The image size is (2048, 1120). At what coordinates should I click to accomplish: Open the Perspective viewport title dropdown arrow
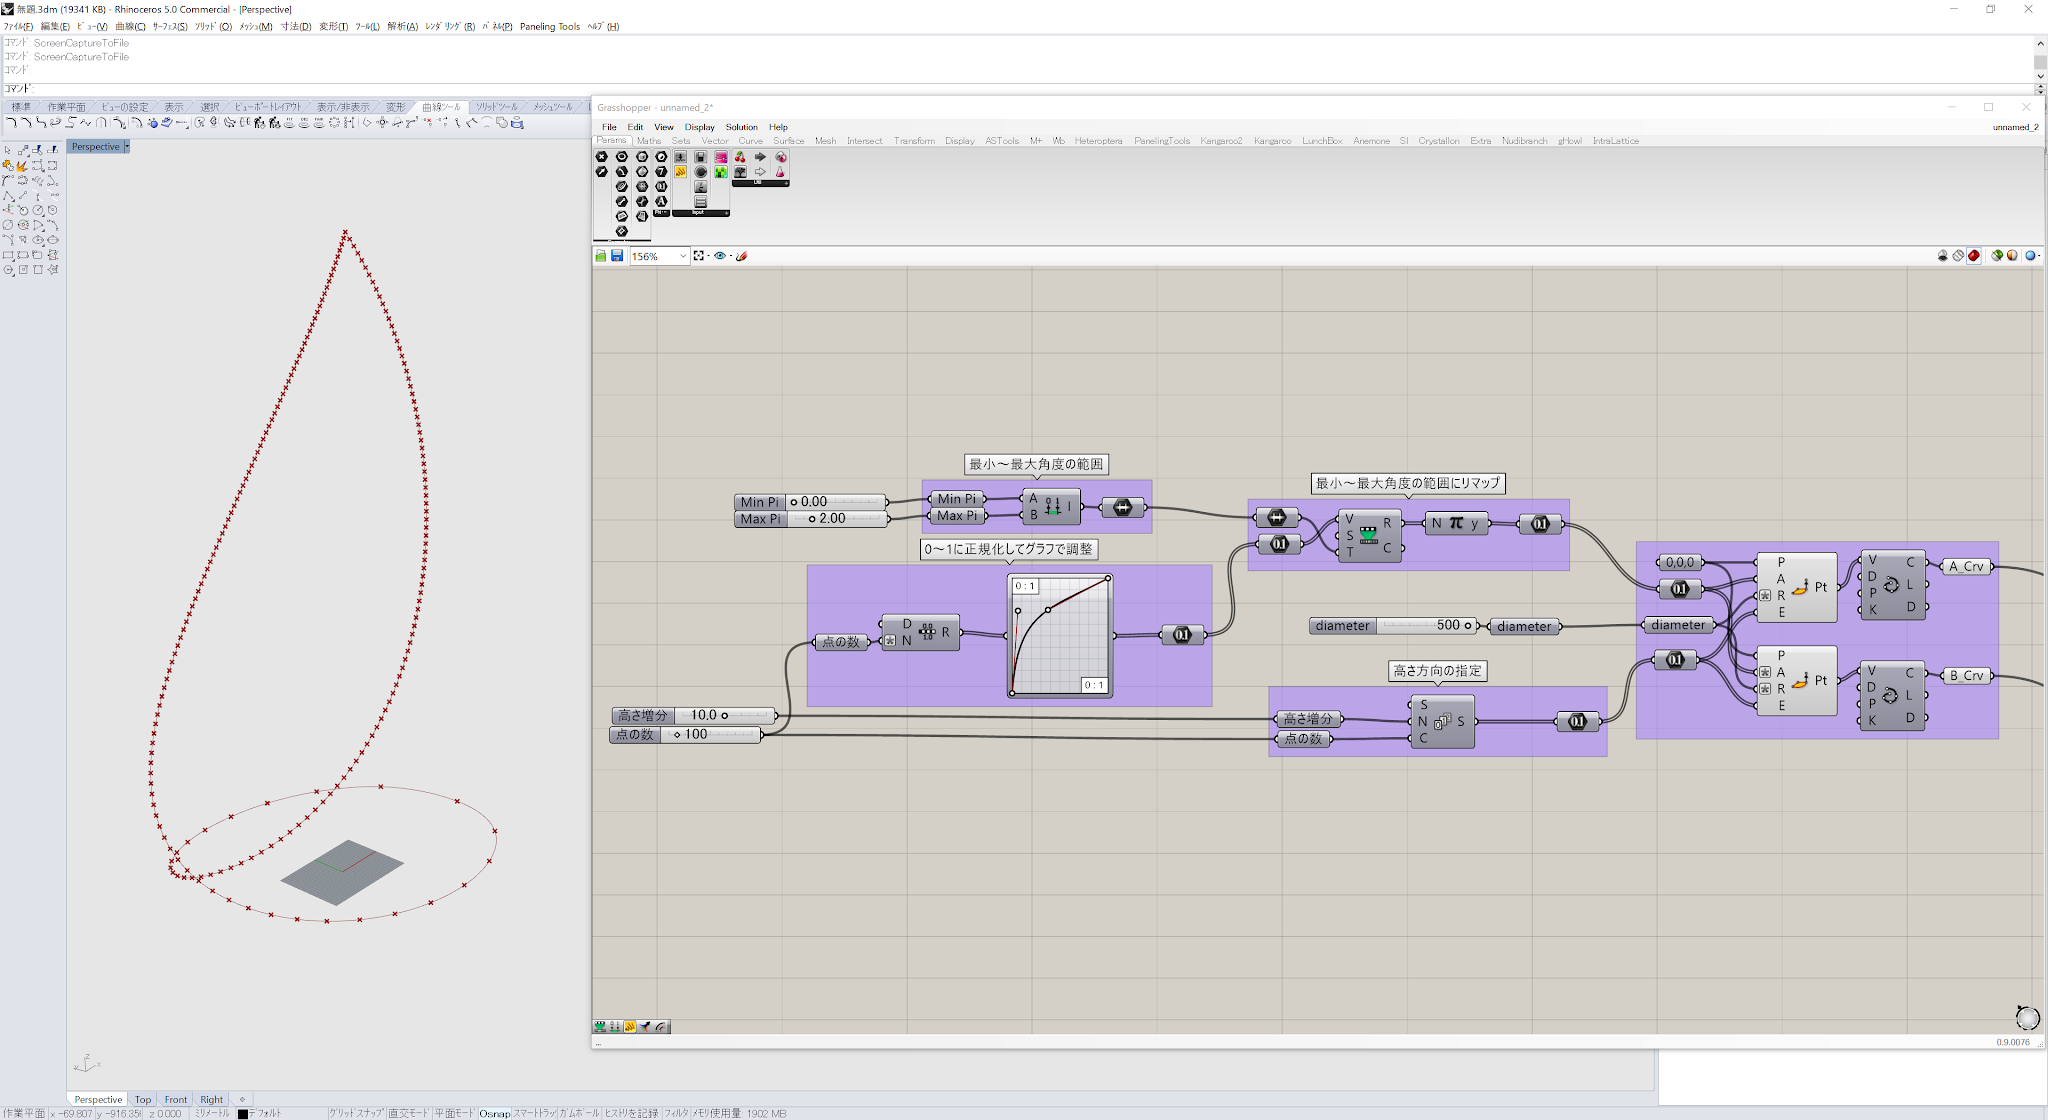(128, 146)
